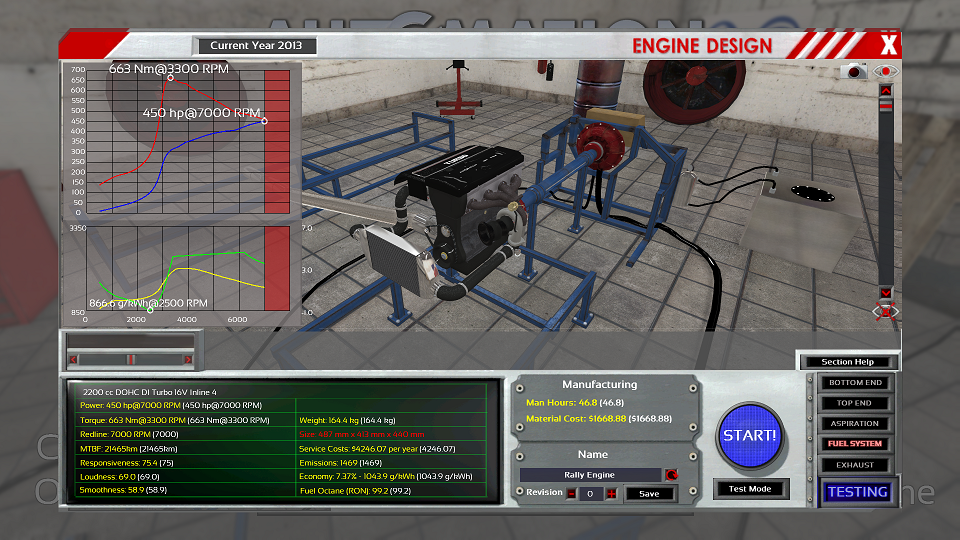Click the Man Hours: 46.8 value
Screen dimensions: 960x540
pyautogui.click(x=575, y=402)
